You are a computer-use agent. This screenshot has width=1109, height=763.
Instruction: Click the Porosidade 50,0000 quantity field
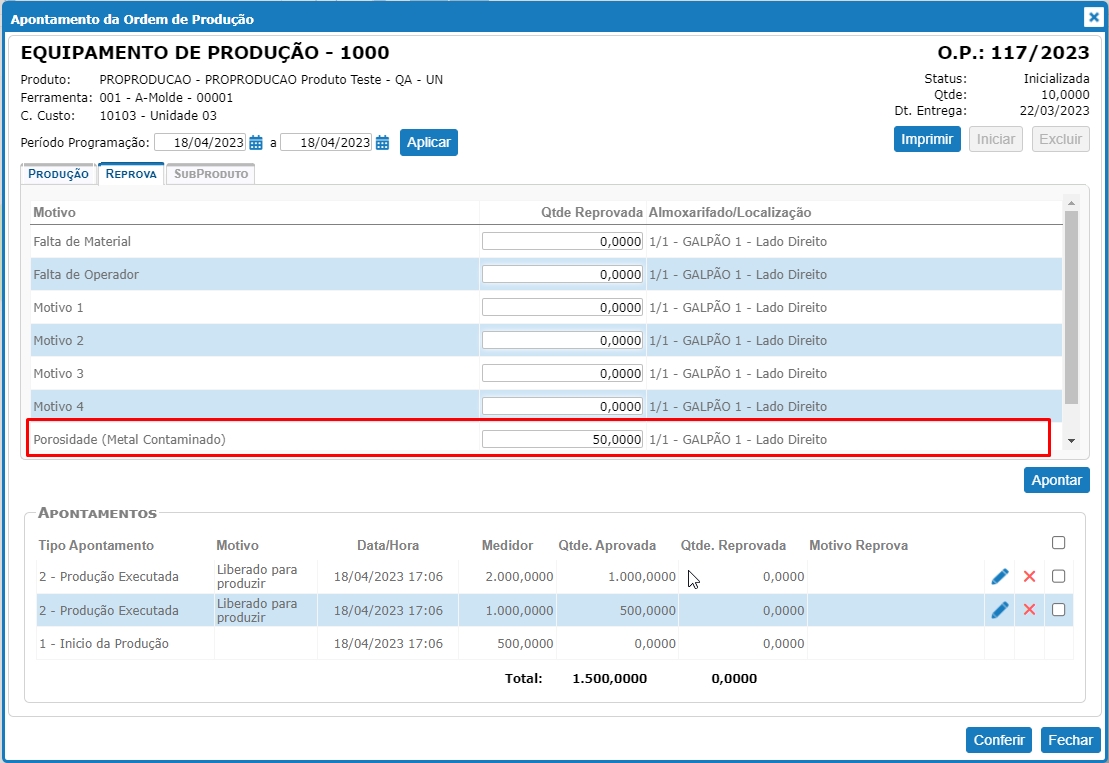pyautogui.click(x=562, y=440)
